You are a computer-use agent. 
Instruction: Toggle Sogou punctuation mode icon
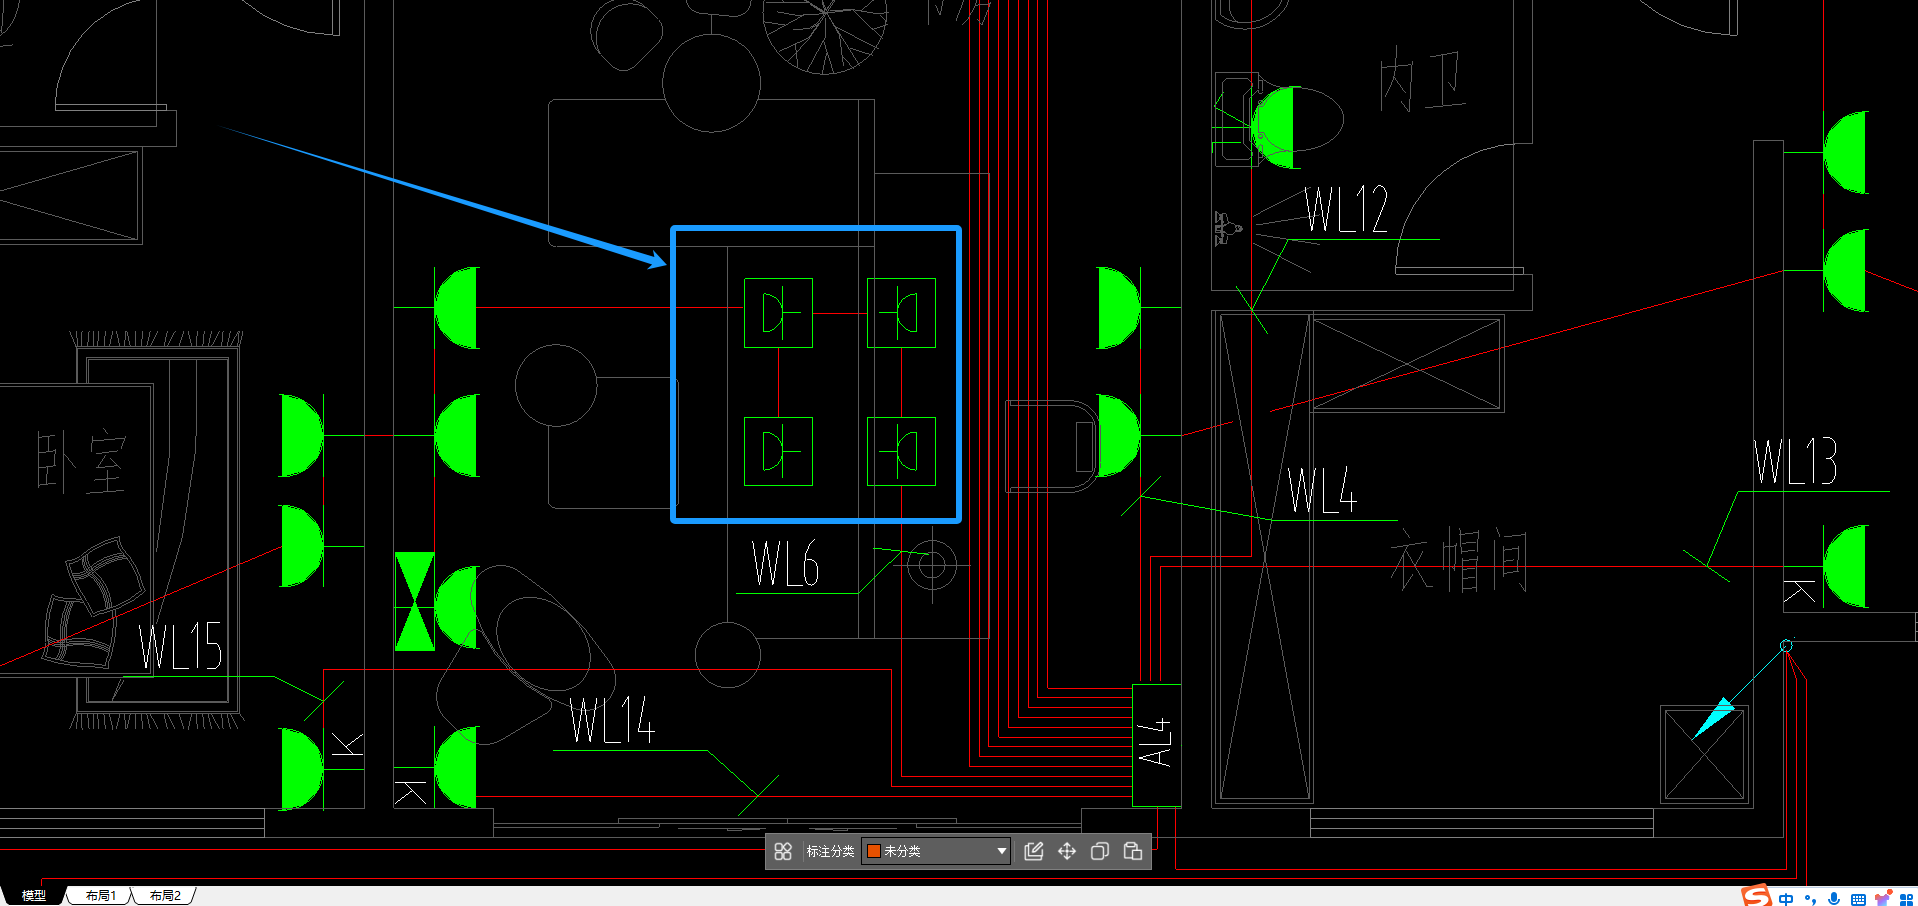(x=1810, y=899)
